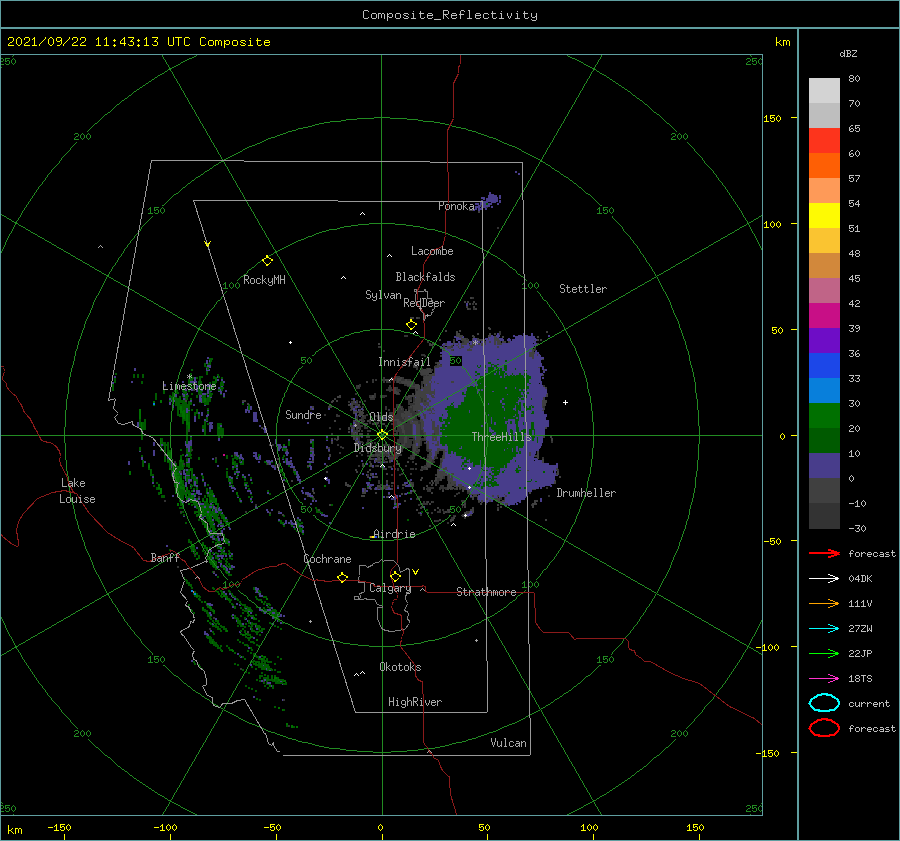Click yellow diamond marker below RedDeer label

tap(411, 325)
